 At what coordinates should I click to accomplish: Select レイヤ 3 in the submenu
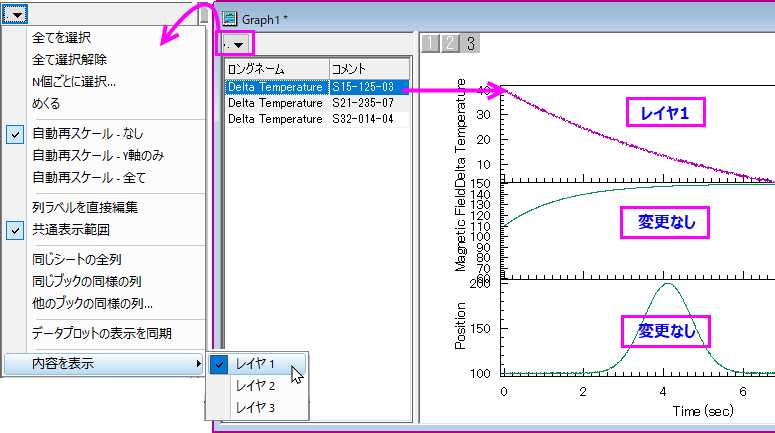pyautogui.click(x=258, y=408)
